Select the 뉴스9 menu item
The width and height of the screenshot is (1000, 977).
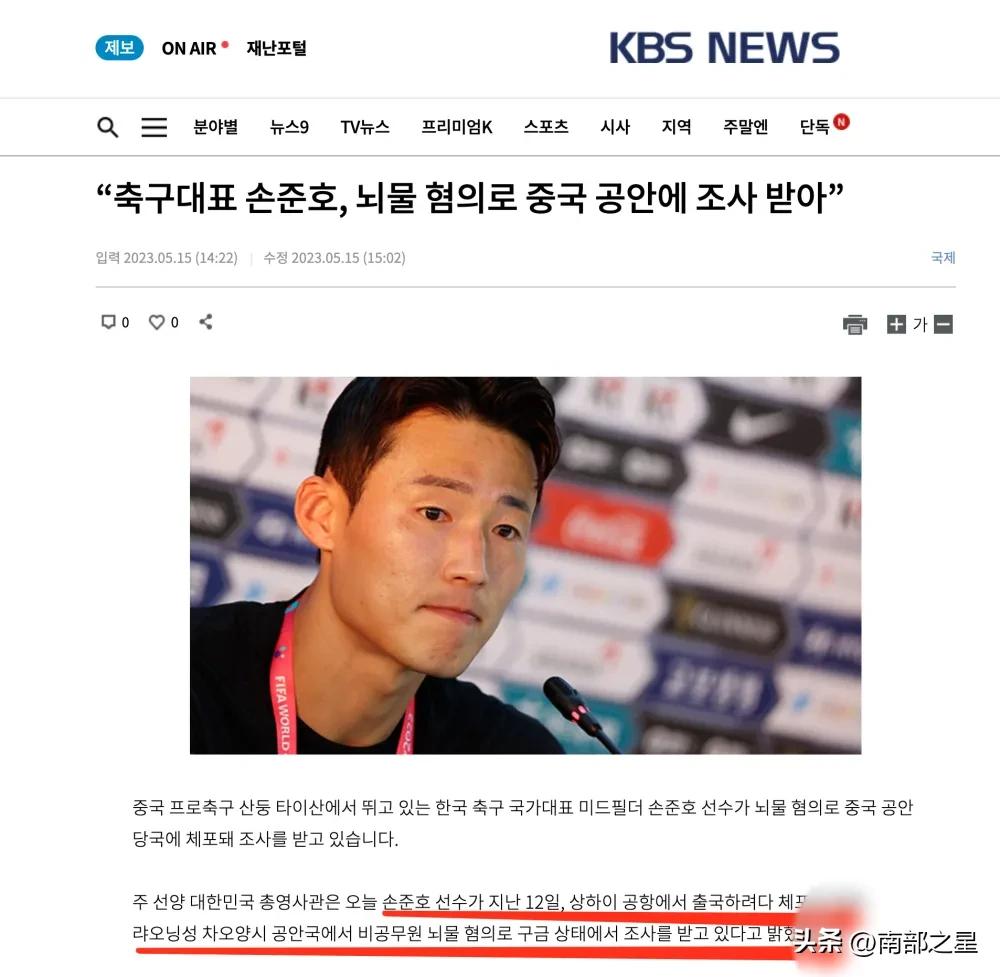[289, 127]
